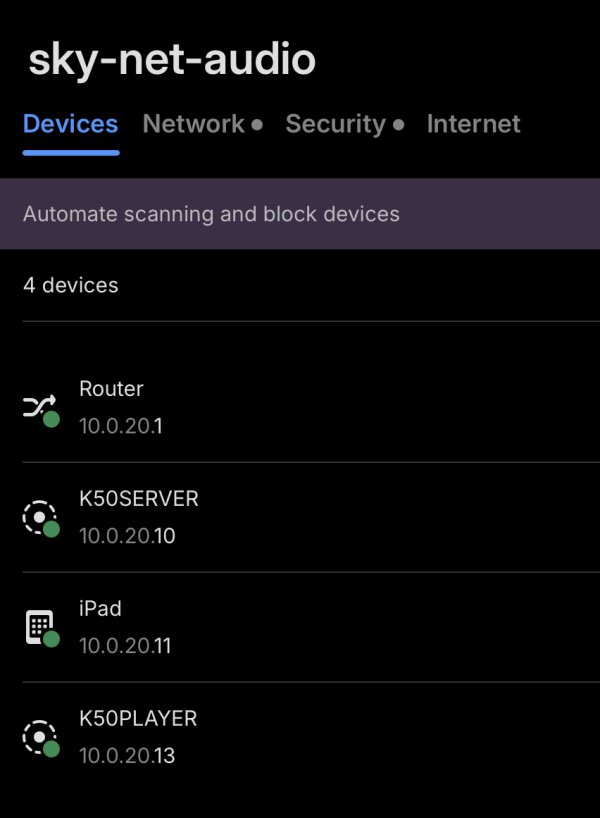Open the iPad device entry

pos(100,609)
